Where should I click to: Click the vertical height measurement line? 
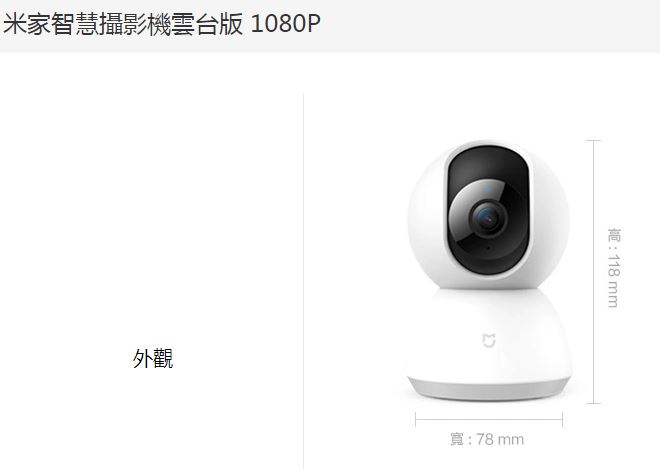pyautogui.click(x=593, y=272)
